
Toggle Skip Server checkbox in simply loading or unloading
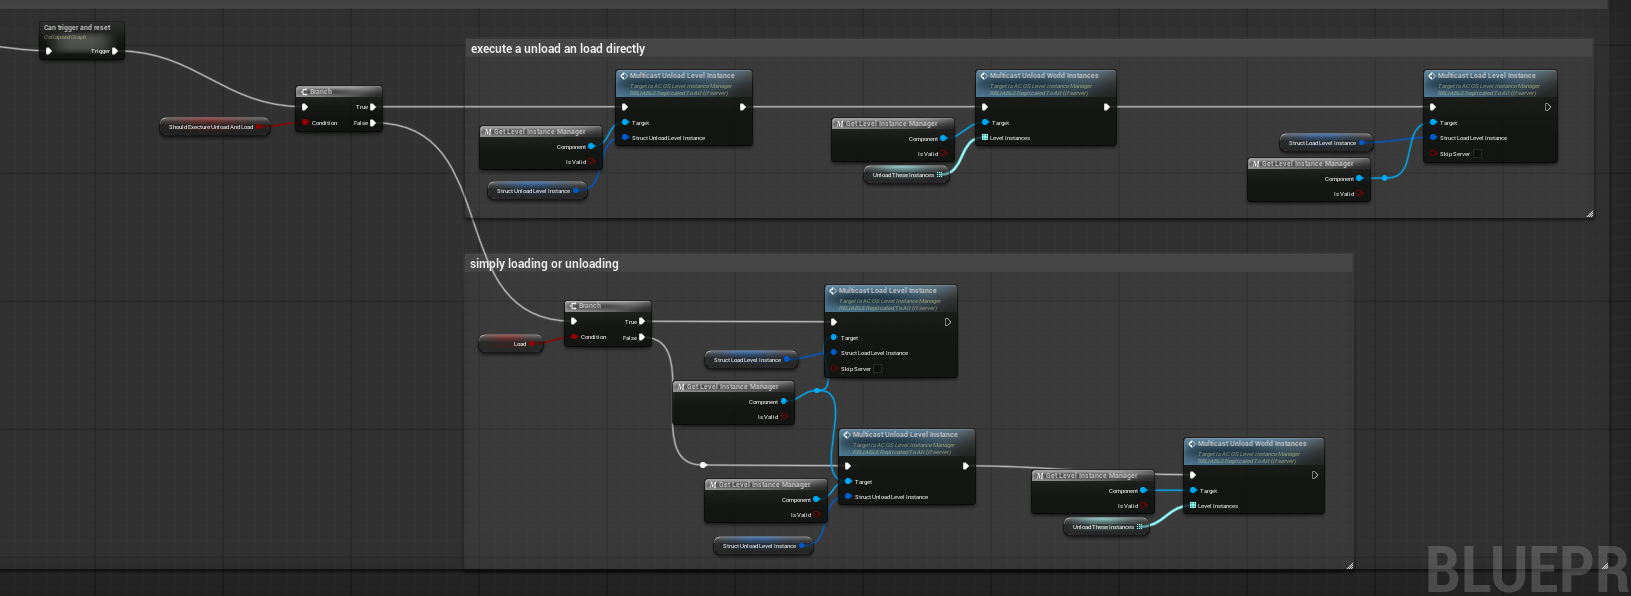[x=877, y=369]
